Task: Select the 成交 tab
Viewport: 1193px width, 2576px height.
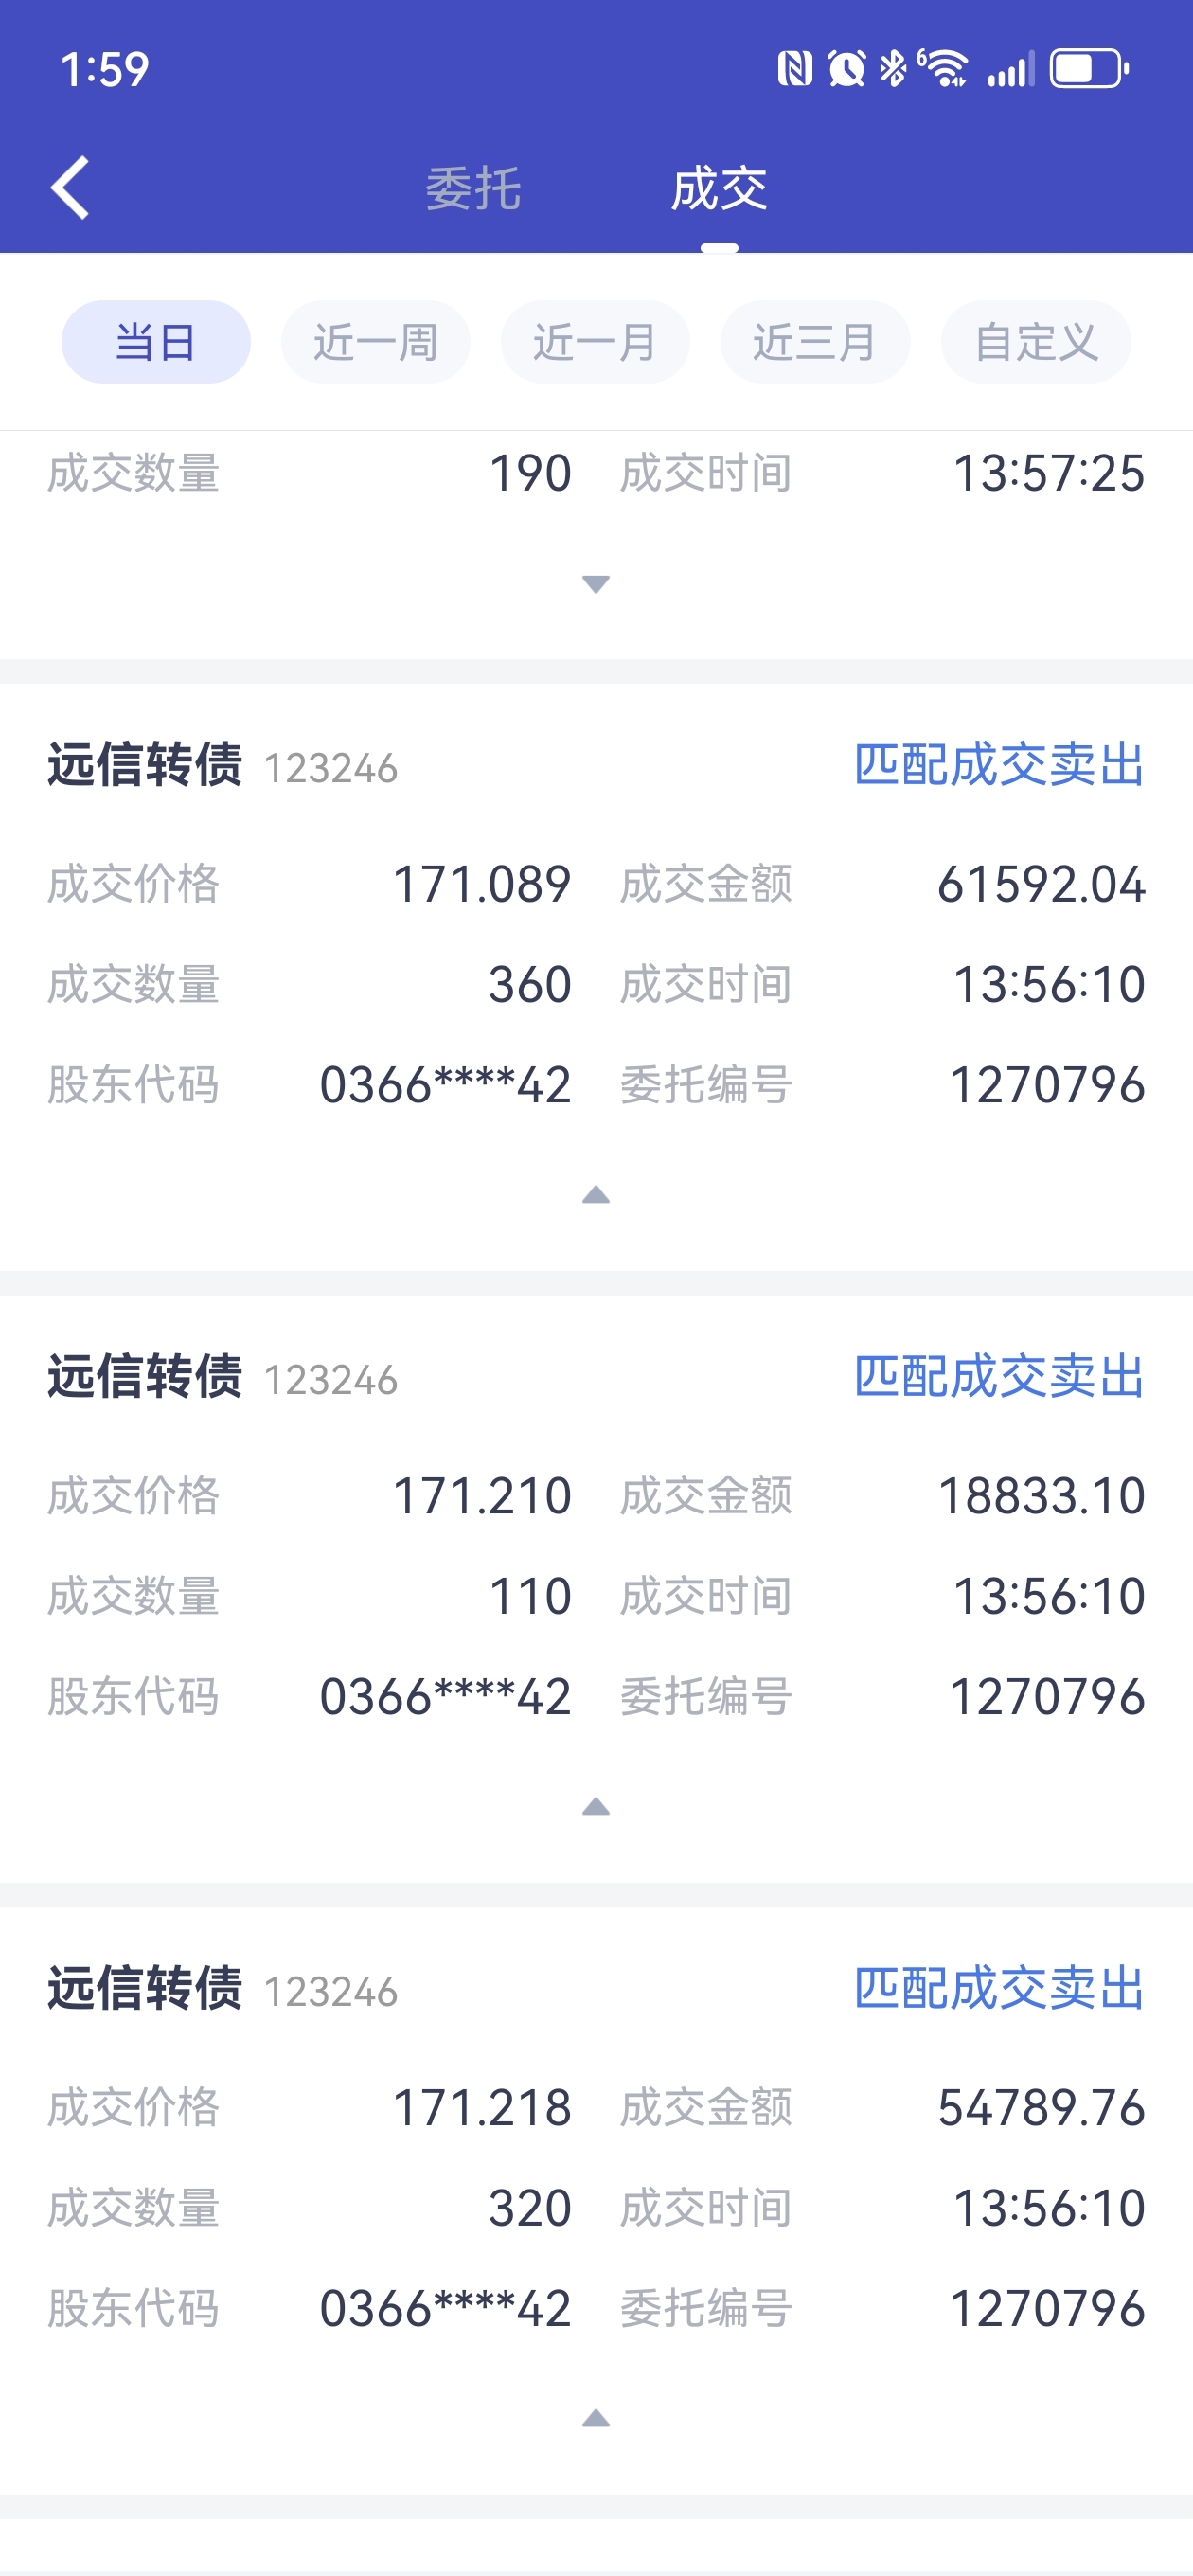Action: 719,189
